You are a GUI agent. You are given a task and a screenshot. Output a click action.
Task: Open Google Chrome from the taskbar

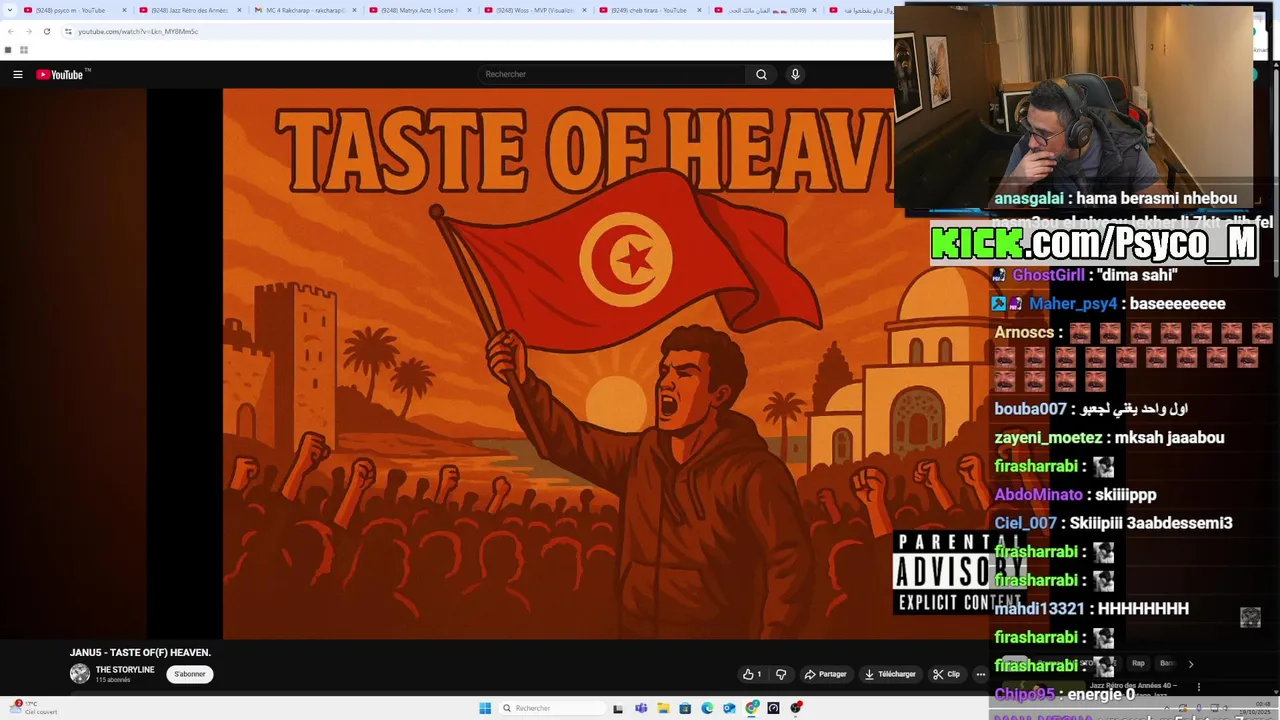point(752,708)
